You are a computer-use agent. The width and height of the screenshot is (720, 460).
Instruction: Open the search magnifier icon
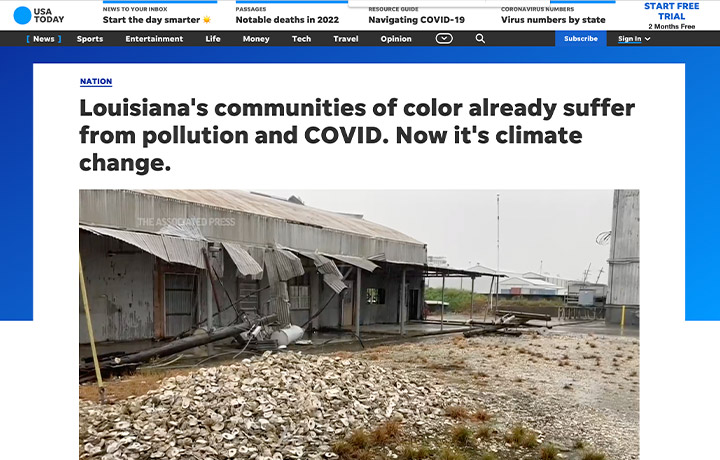coord(480,39)
